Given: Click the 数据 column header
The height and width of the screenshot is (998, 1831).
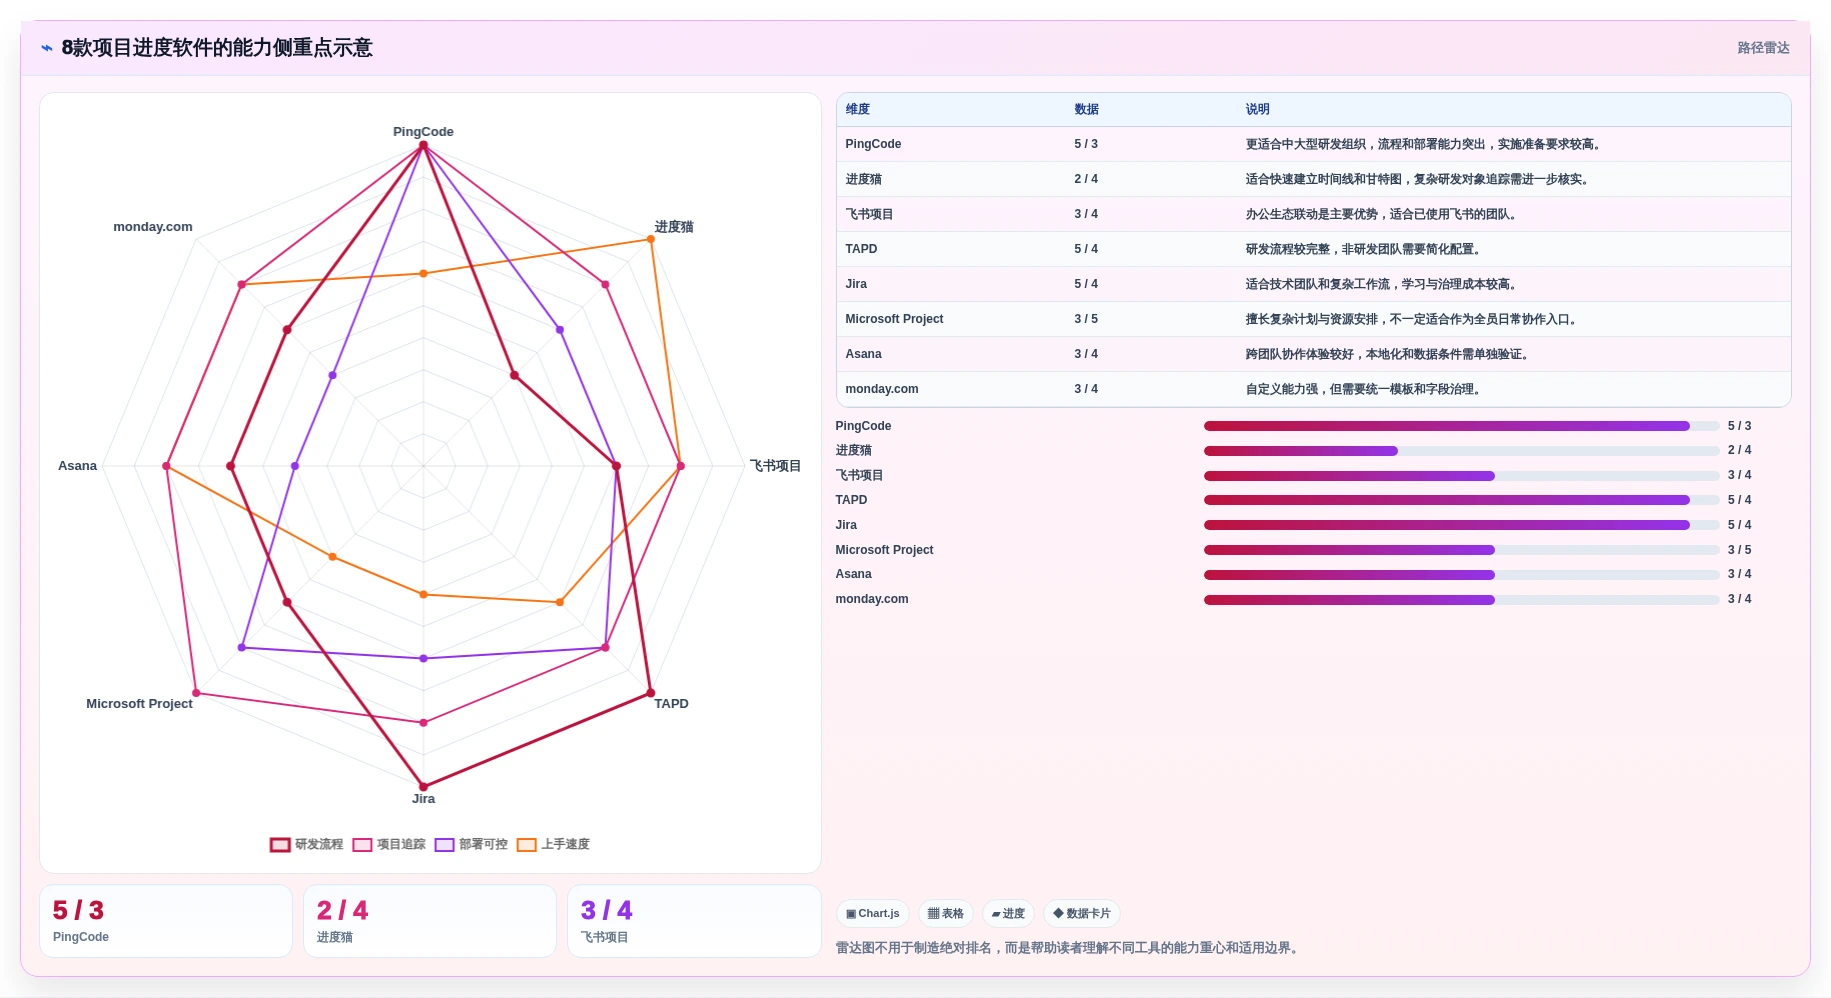Looking at the screenshot, I should (1087, 109).
